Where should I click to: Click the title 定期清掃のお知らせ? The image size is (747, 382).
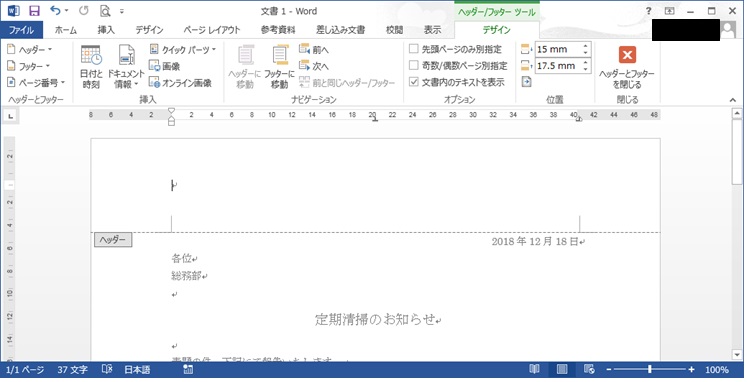tap(375, 320)
